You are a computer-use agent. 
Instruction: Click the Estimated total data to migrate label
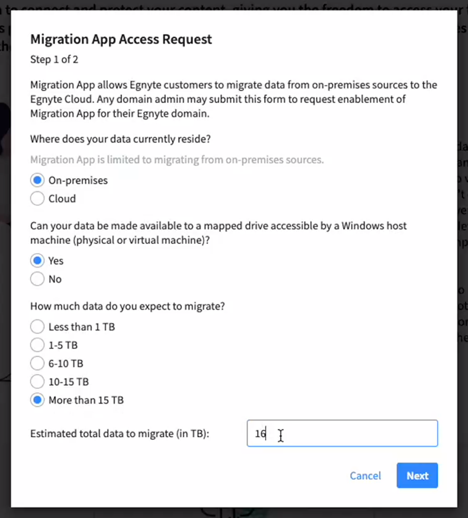(120, 434)
